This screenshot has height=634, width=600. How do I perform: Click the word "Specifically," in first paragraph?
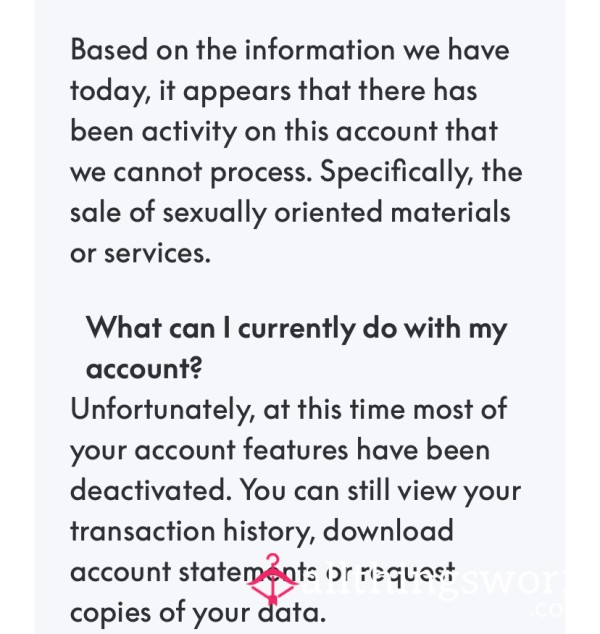tap(397, 173)
